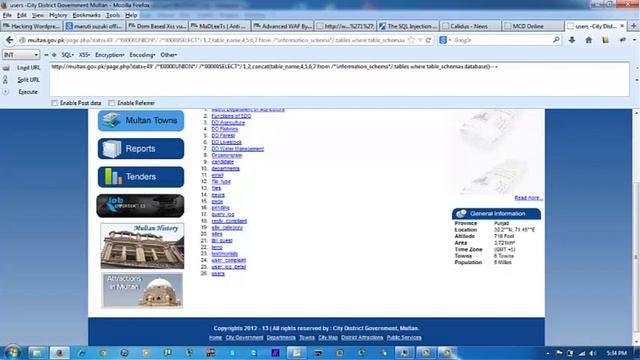
Task: Expand the Other dropdown menu
Action: [169, 55]
